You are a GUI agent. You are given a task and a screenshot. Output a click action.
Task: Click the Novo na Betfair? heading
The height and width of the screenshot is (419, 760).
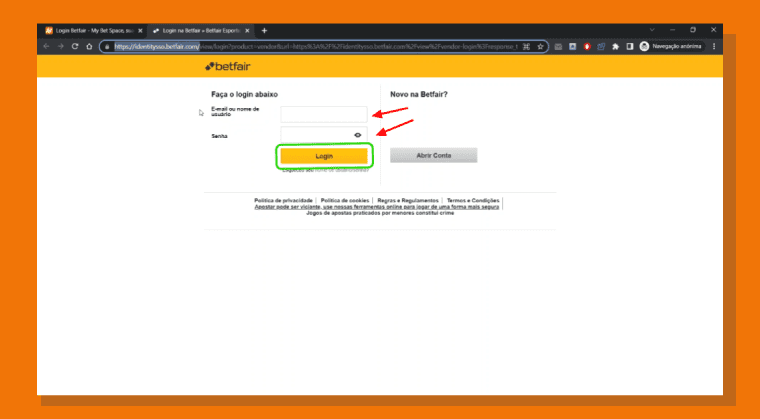(x=419, y=95)
